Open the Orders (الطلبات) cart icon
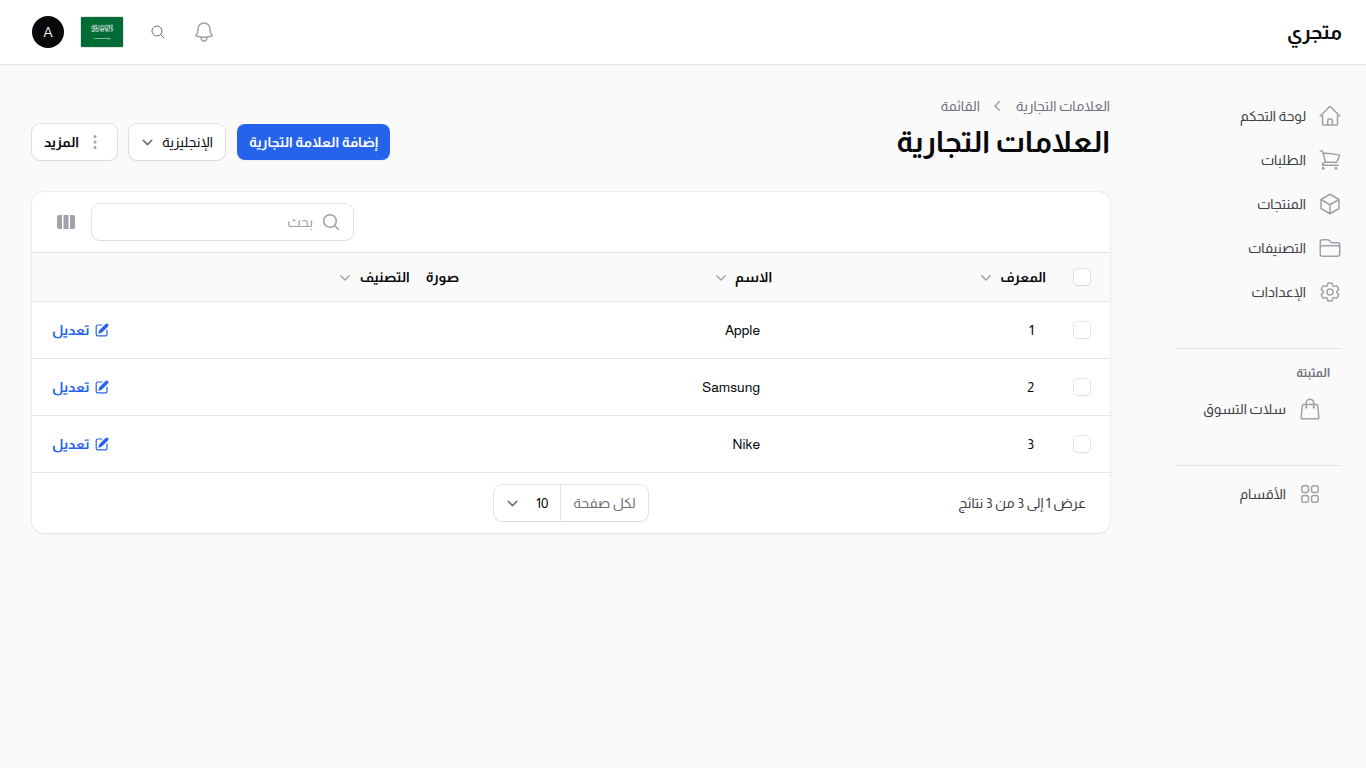The width and height of the screenshot is (1366, 768). (1330, 160)
